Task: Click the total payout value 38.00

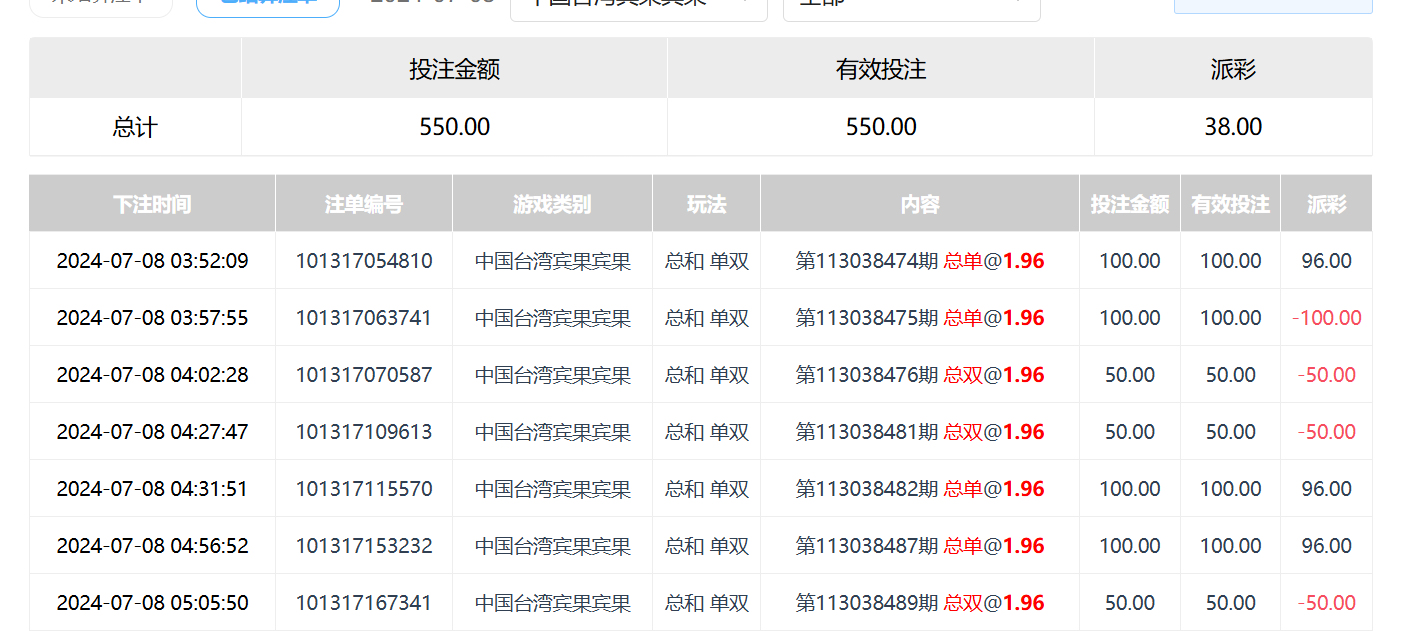Action: pyautogui.click(x=1233, y=127)
